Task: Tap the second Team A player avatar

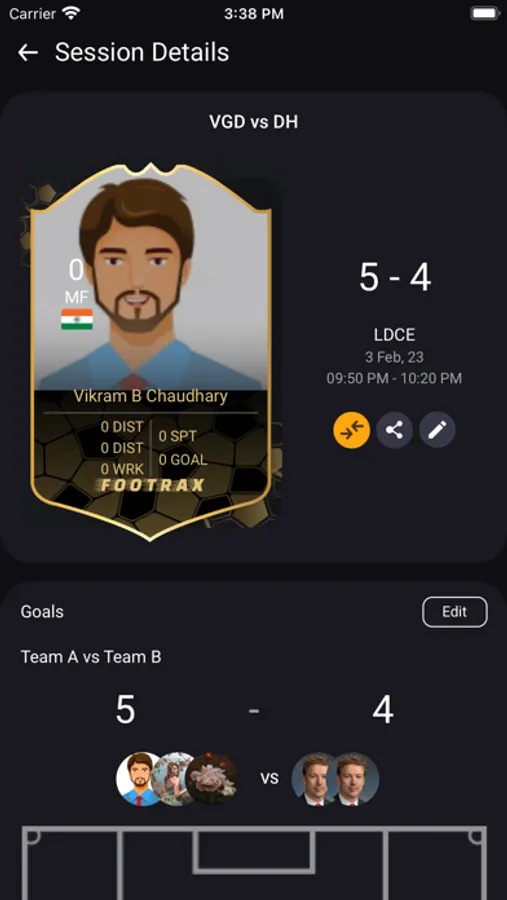Action: click(x=174, y=779)
